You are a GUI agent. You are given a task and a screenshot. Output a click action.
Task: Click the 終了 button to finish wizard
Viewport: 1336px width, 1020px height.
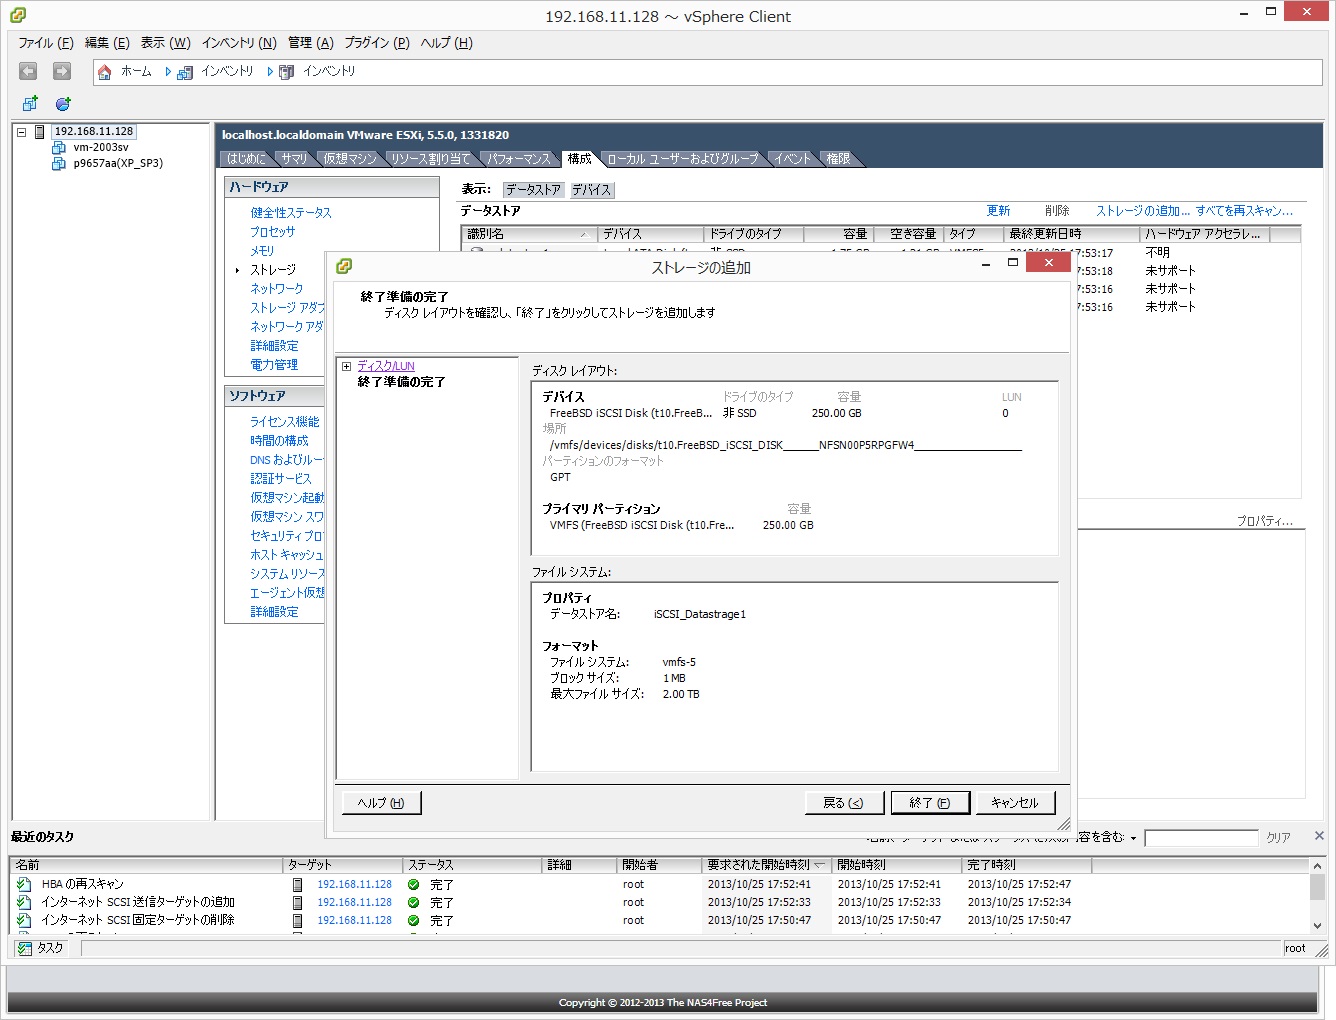coord(929,803)
